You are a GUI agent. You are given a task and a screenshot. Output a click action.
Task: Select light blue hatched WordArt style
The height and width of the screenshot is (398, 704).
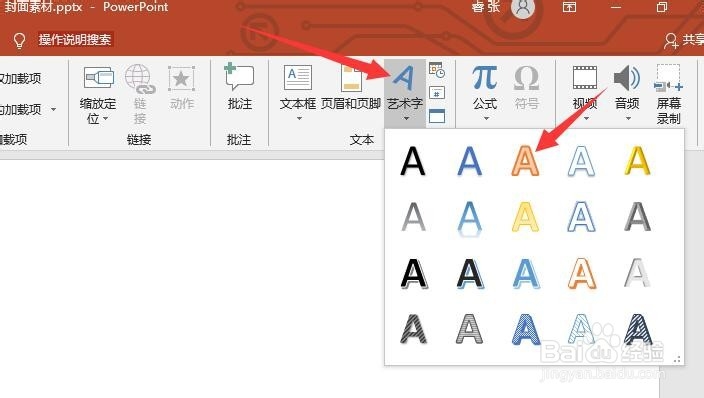click(x=581, y=330)
